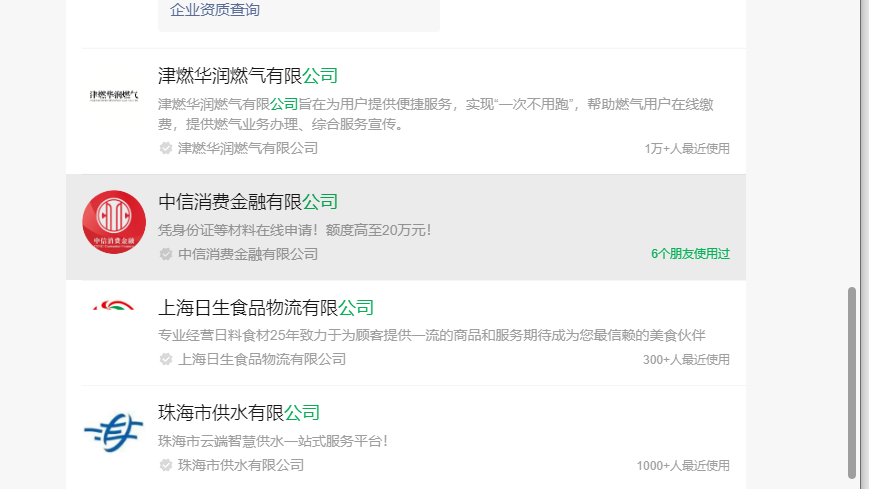Open 上海日生食品物流有限公司 result title
Image resolution: width=869 pixels, height=489 pixels.
pos(266,308)
